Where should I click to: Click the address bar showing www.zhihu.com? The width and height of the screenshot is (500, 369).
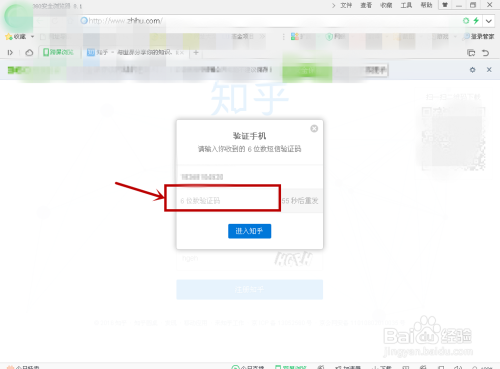[267, 21]
